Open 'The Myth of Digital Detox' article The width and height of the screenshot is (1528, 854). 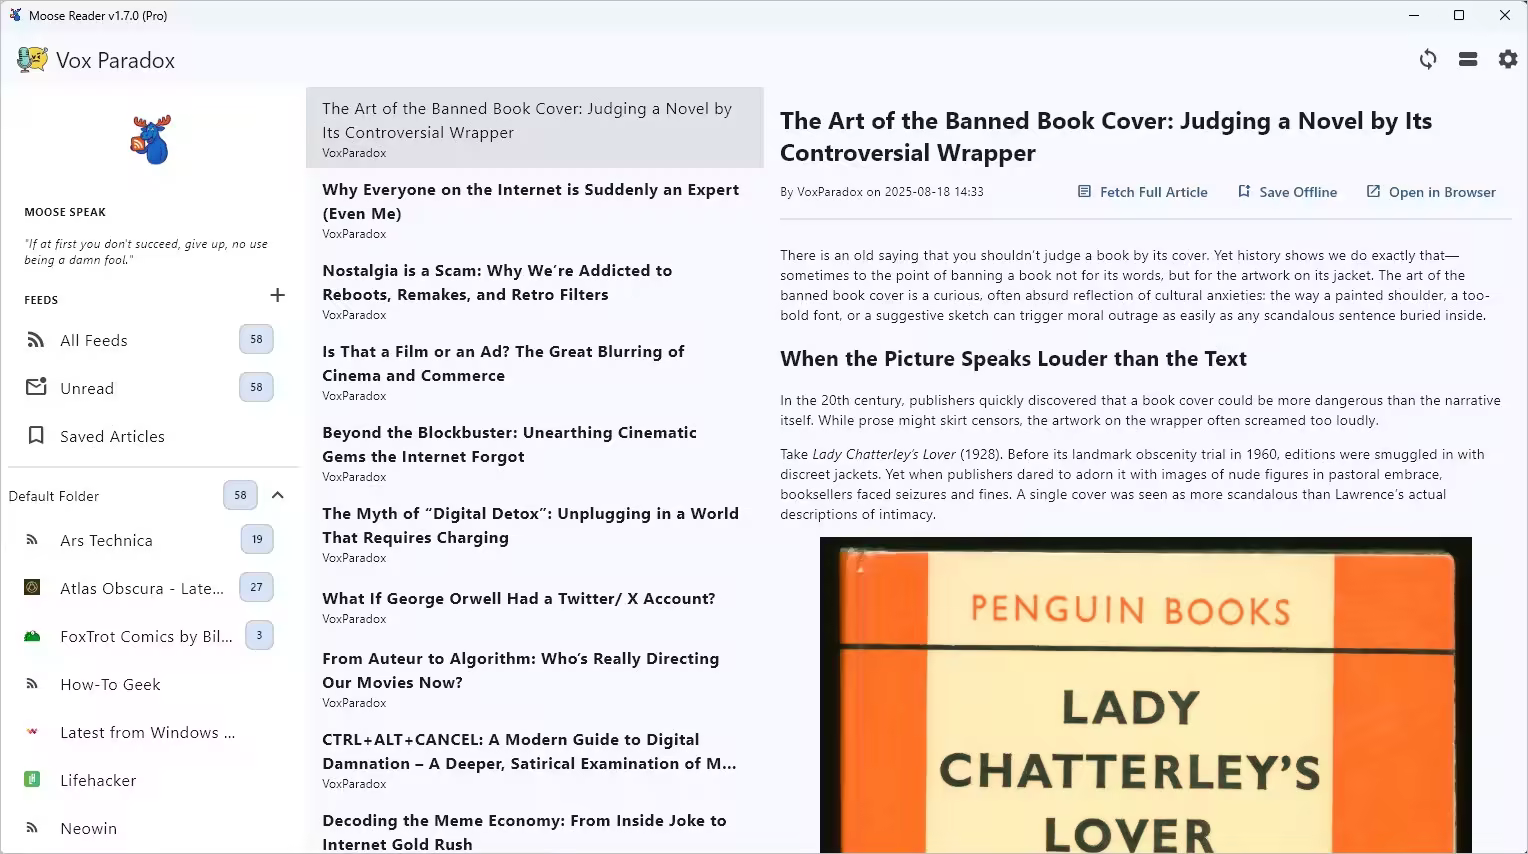coord(535,533)
